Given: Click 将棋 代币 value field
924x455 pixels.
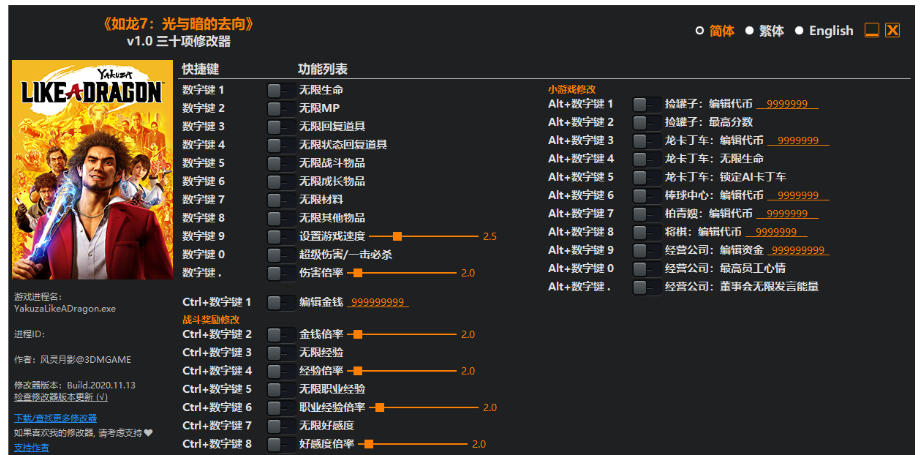Looking at the screenshot, I should point(777,232).
